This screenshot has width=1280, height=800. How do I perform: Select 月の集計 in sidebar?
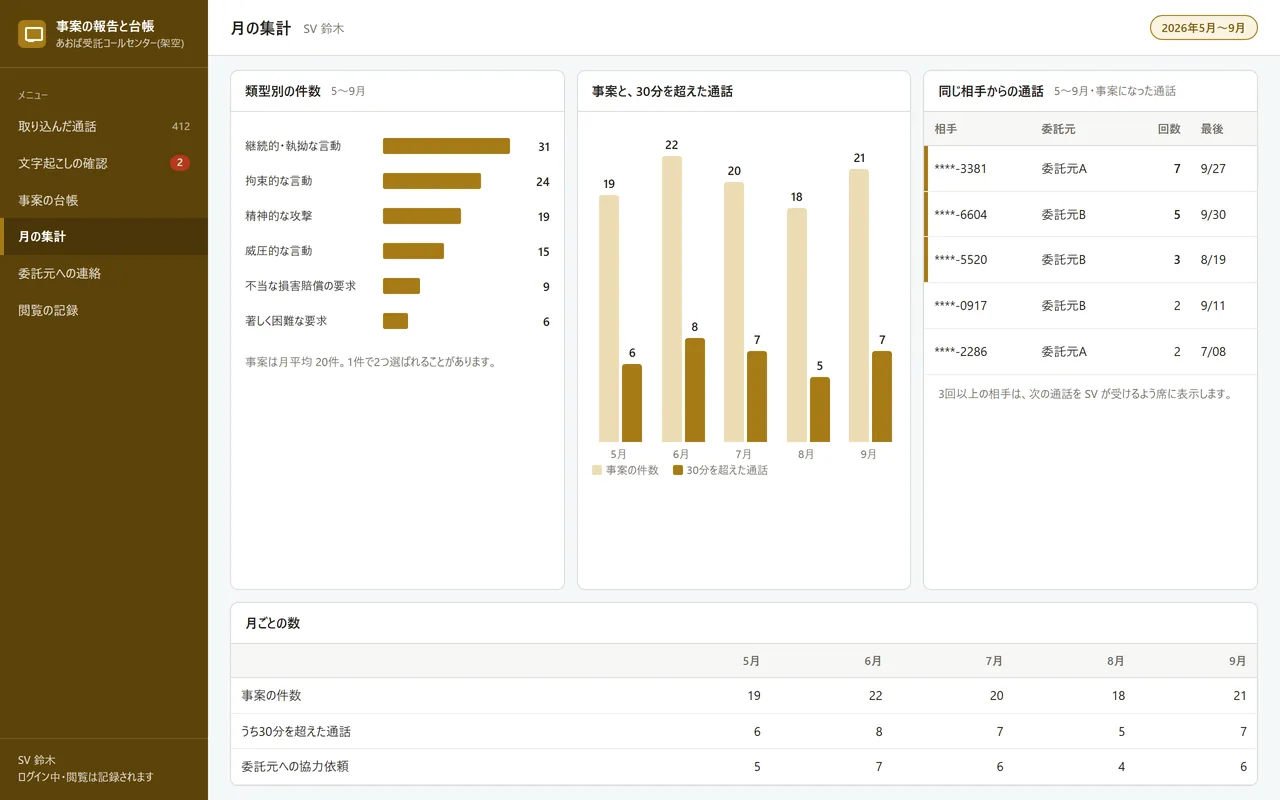pyautogui.click(x=104, y=237)
